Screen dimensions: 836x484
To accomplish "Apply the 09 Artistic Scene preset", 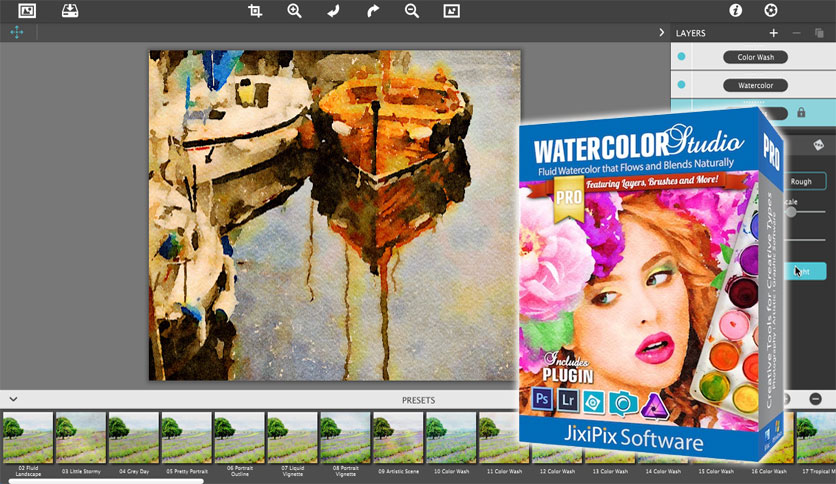I will [x=398, y=437].
